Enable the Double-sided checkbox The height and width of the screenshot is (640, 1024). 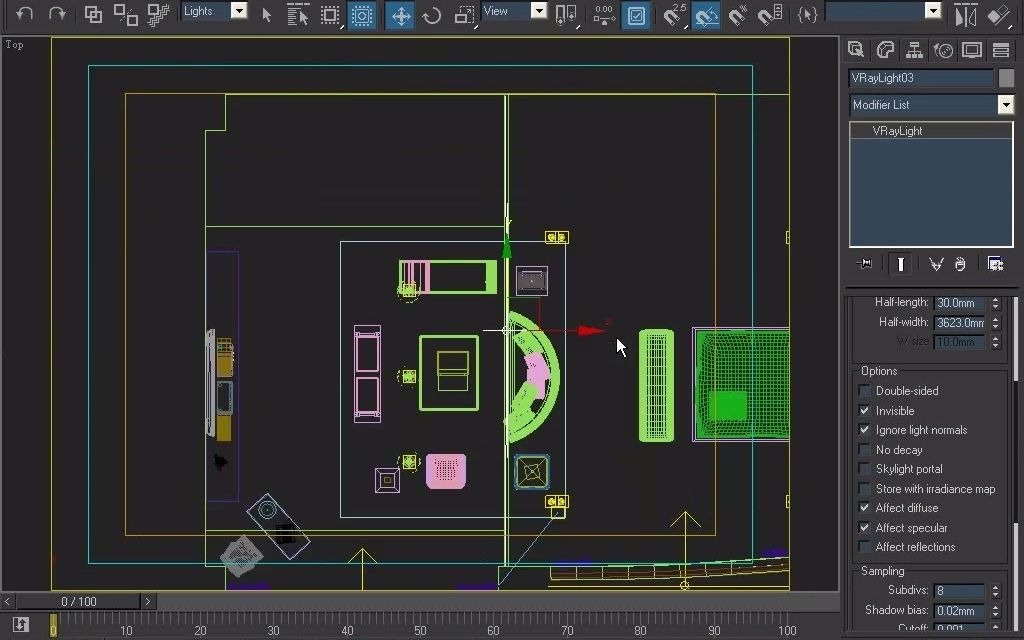864,391
